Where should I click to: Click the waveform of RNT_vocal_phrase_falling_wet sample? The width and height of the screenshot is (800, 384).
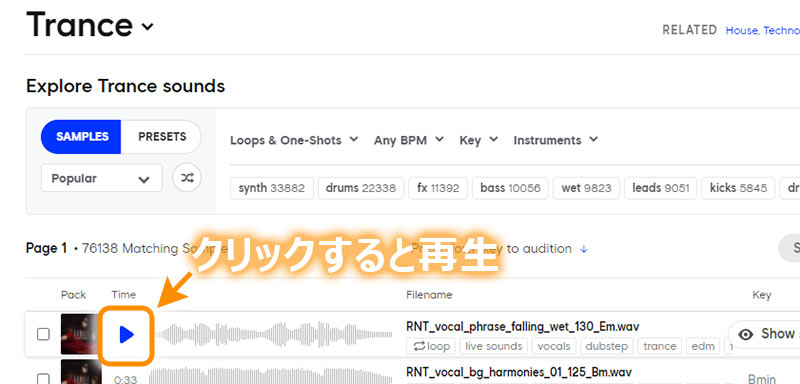pos(273,335)
